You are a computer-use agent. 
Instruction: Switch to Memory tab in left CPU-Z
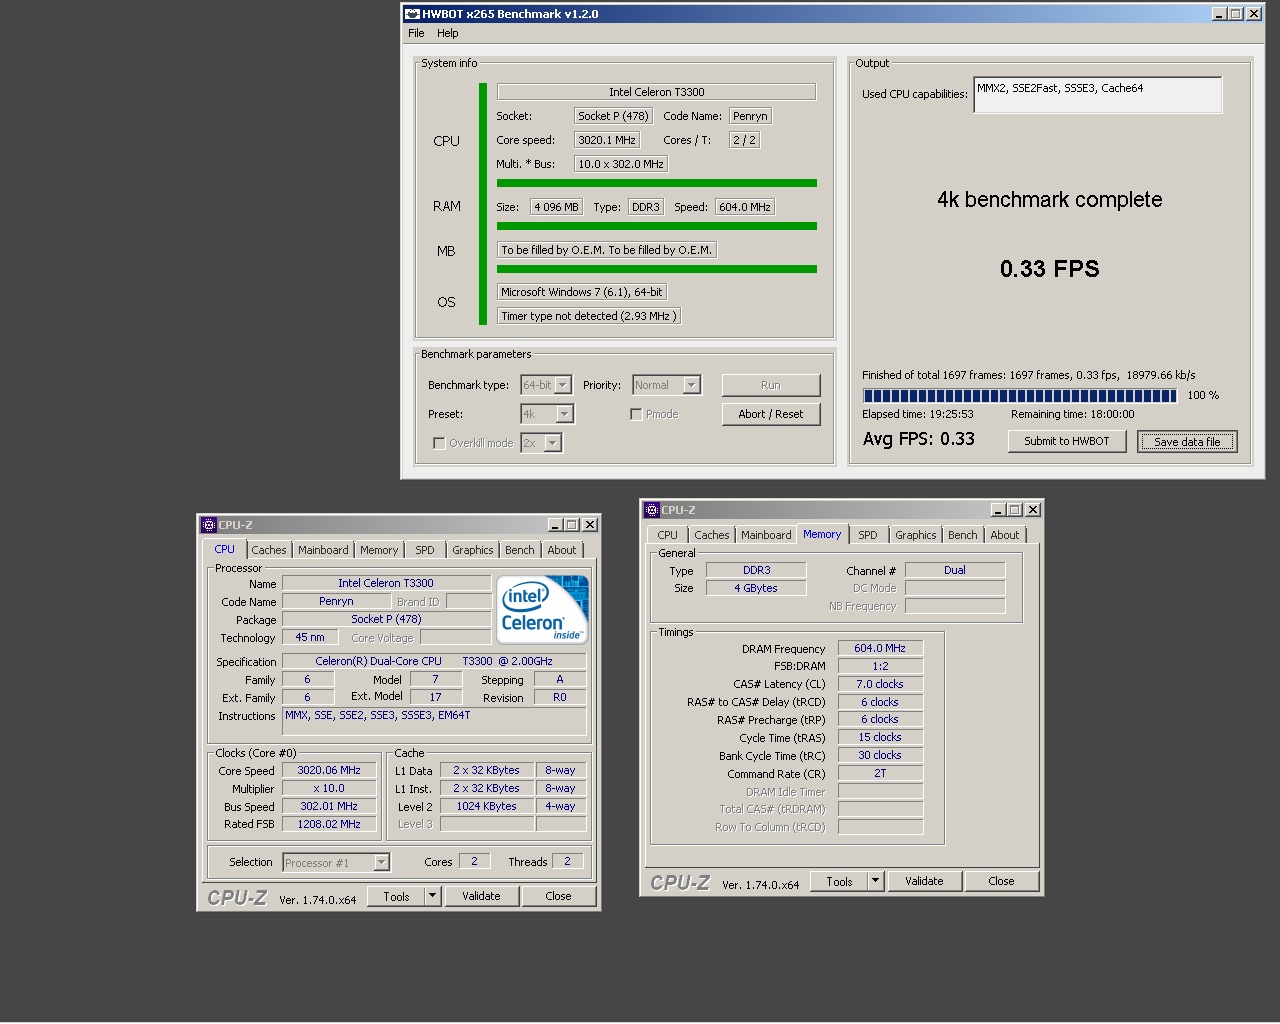(x=379, y=550)
